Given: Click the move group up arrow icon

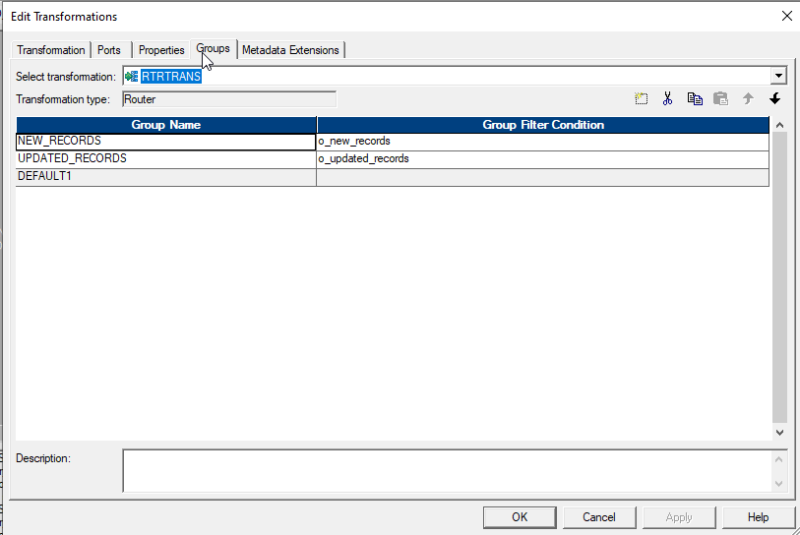Looking at the screenshot, I should (747, 99).
